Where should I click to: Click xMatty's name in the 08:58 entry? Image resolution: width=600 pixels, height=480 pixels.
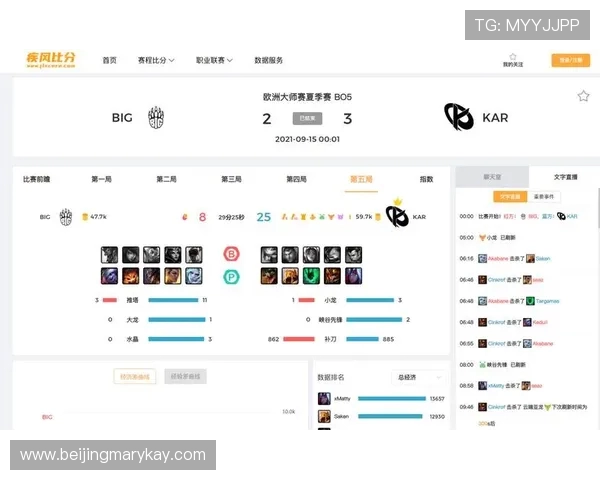[x=496, y=386]
